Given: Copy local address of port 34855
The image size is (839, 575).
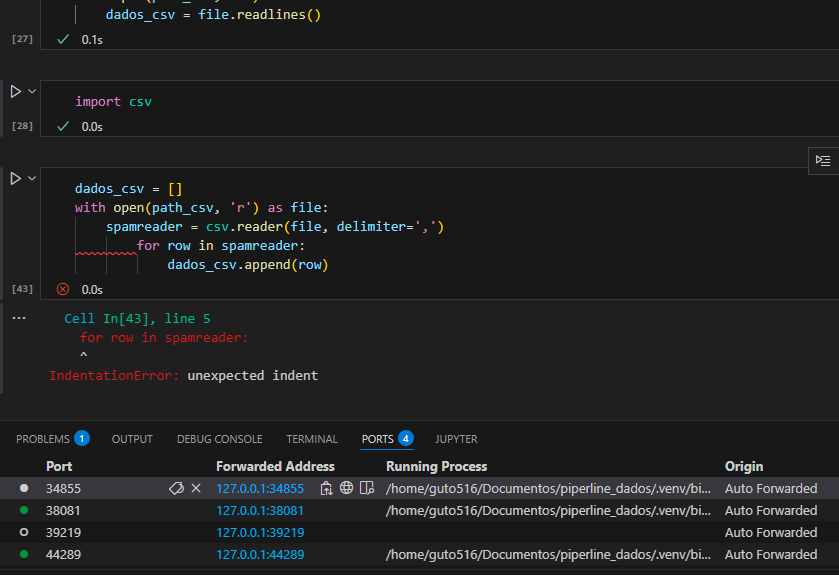Looking at the screenshot, I should tap(326, 488).
